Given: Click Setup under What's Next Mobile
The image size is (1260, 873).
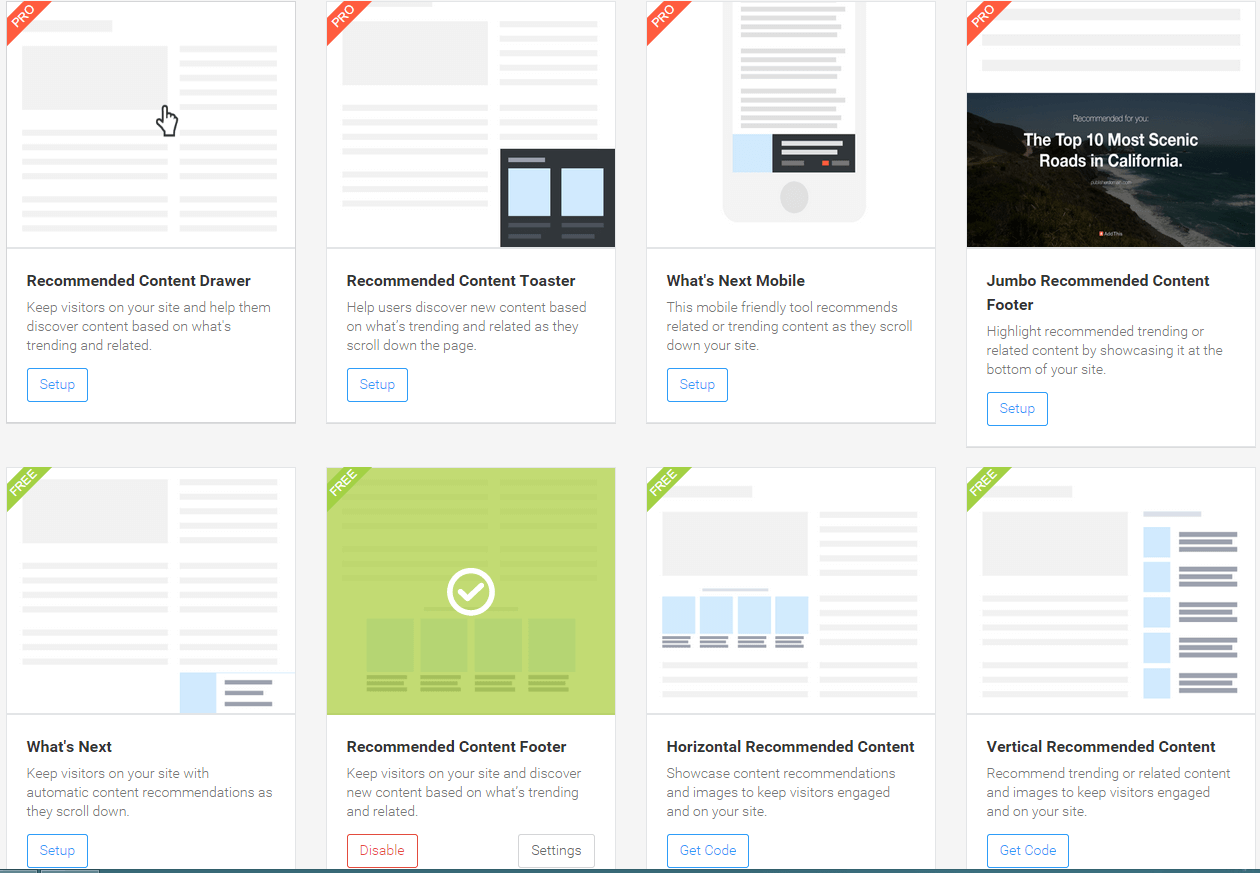Looking at the screenshot, I should (x=697, y=385).
